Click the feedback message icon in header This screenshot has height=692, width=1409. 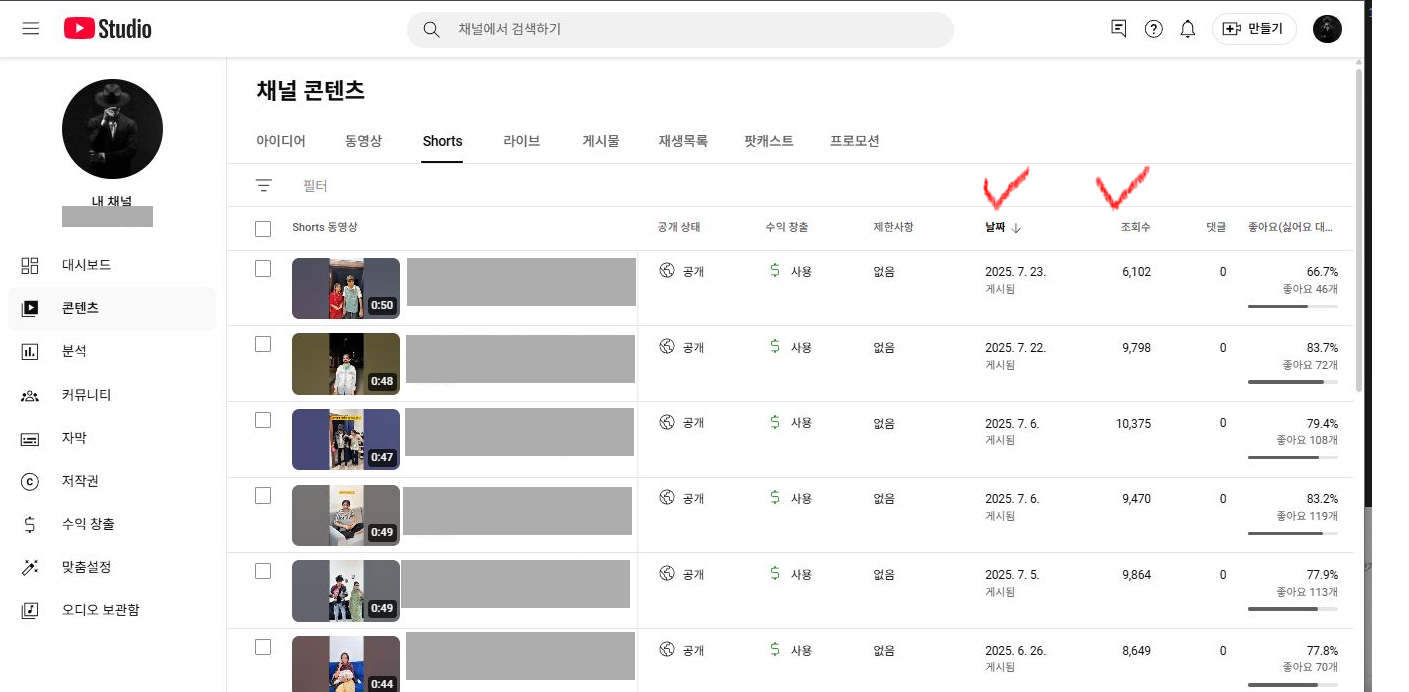tap(1119, 29)
